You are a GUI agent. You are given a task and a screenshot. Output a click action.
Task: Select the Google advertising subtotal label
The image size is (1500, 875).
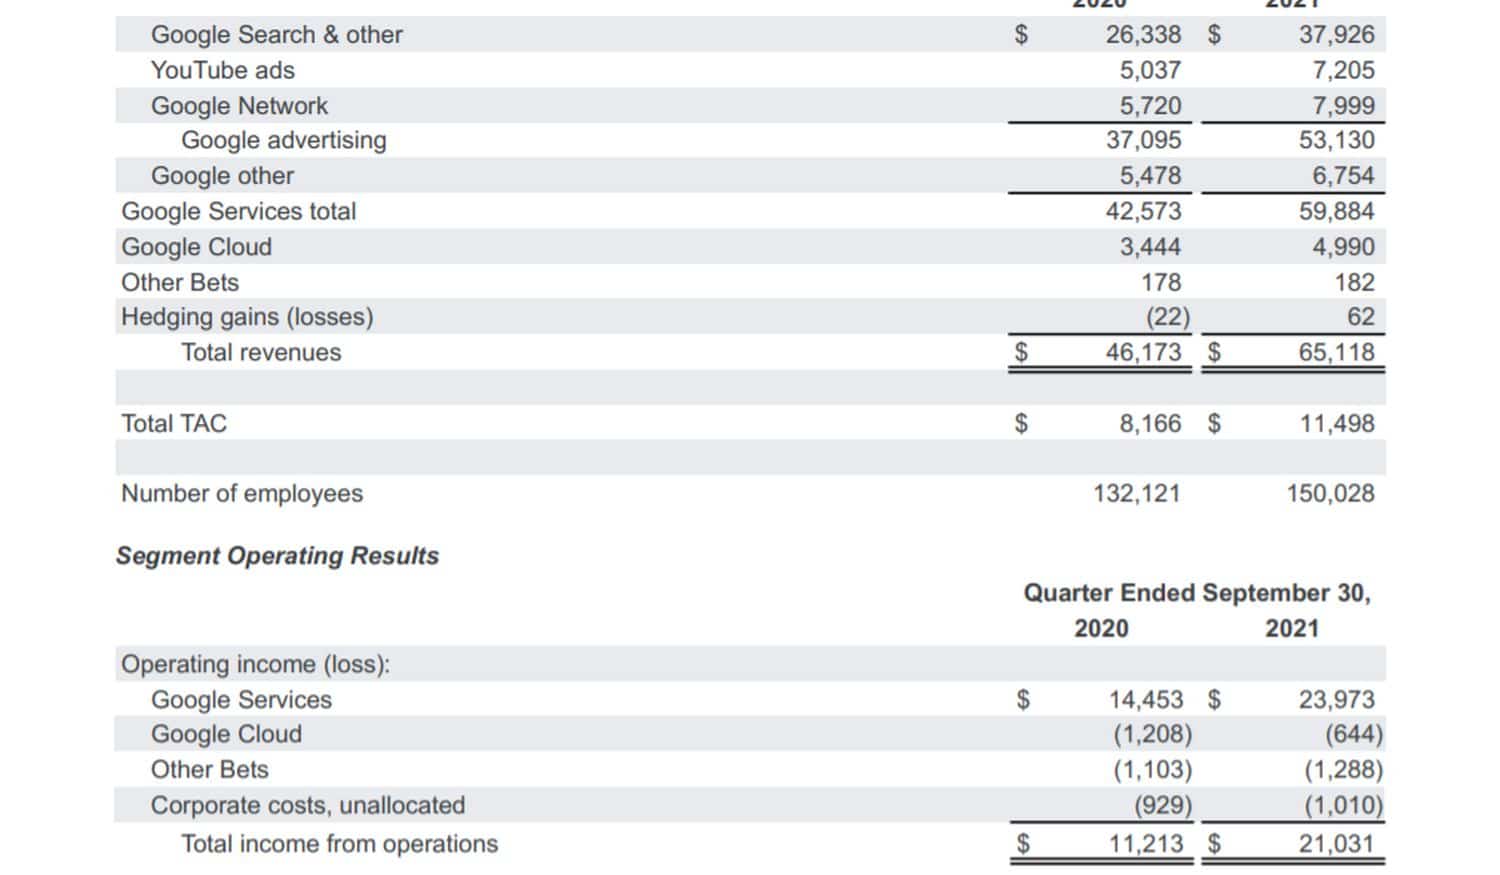pyautogui.click(x=283, y=140)
